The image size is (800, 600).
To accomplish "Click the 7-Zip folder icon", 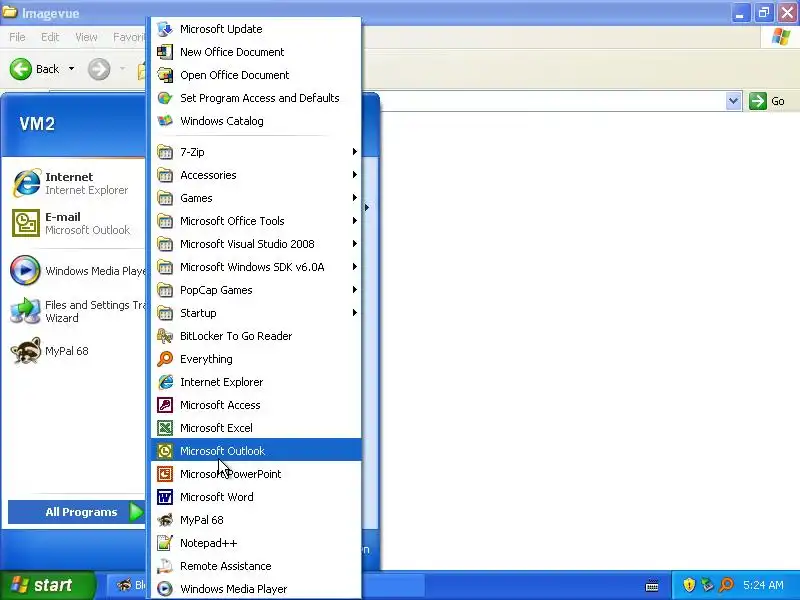I will coord(164,152).
